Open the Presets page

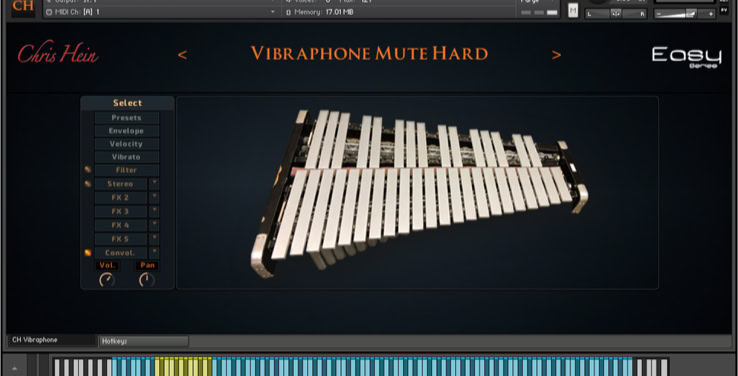click(x=127, y=118)
